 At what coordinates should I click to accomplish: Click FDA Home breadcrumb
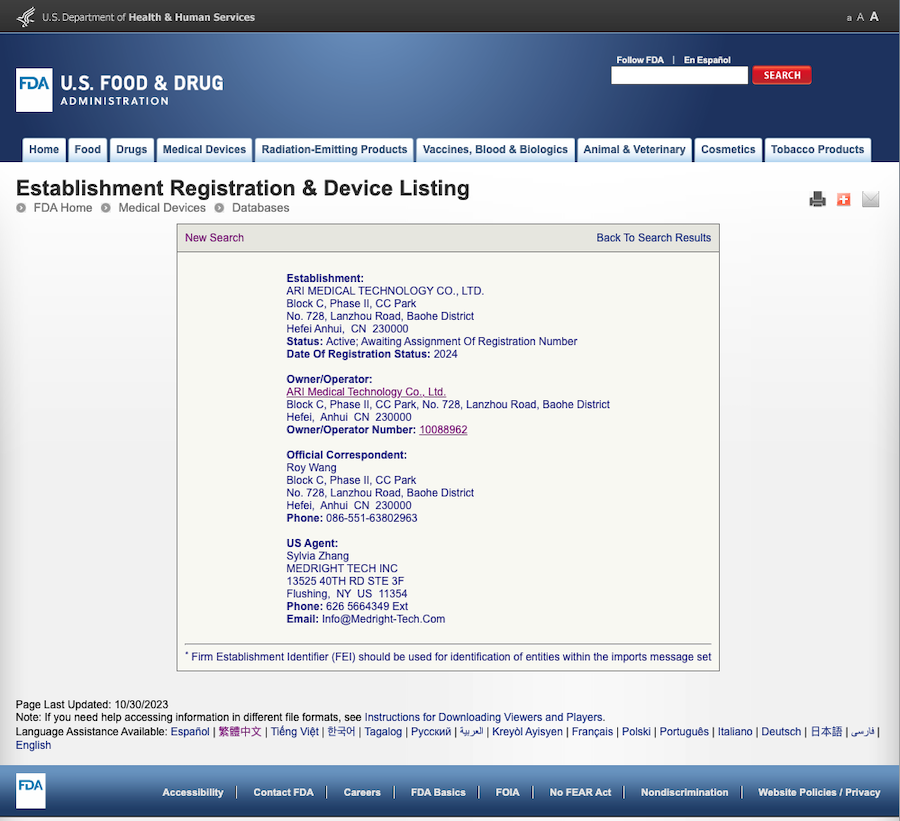click(x=63, y=208)
